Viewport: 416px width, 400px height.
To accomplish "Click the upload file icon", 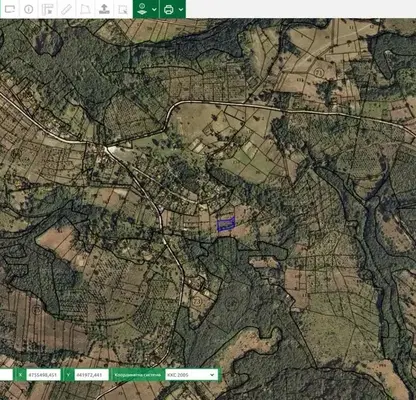I will point(104,9).
